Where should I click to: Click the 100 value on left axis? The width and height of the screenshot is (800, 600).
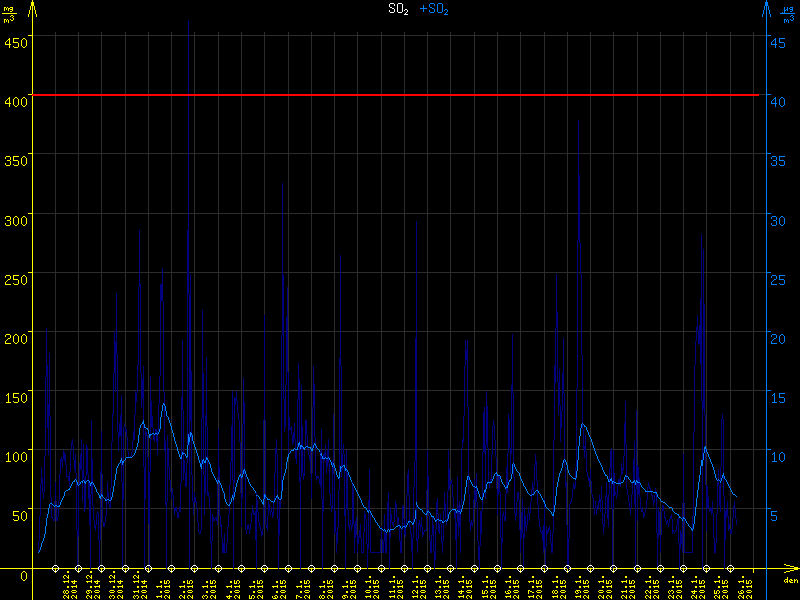click(x=16, y=457)
